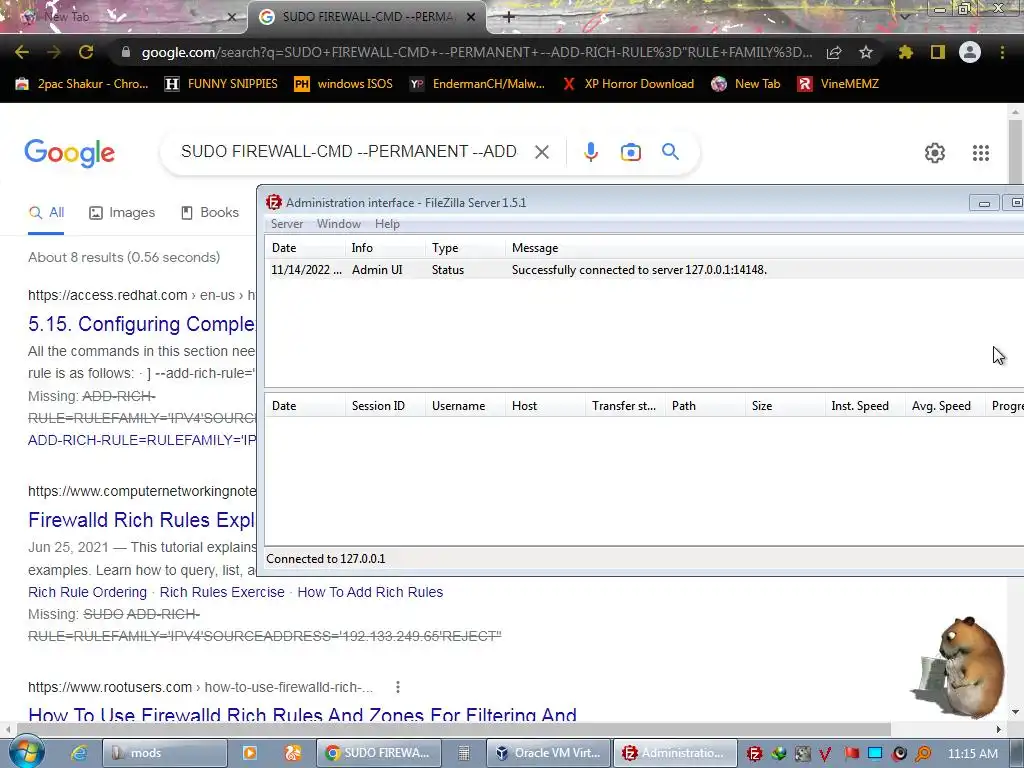This screenshot has width=1024, height=768.
Task: Select the Successfully connected log row
Action: point(644,270)
